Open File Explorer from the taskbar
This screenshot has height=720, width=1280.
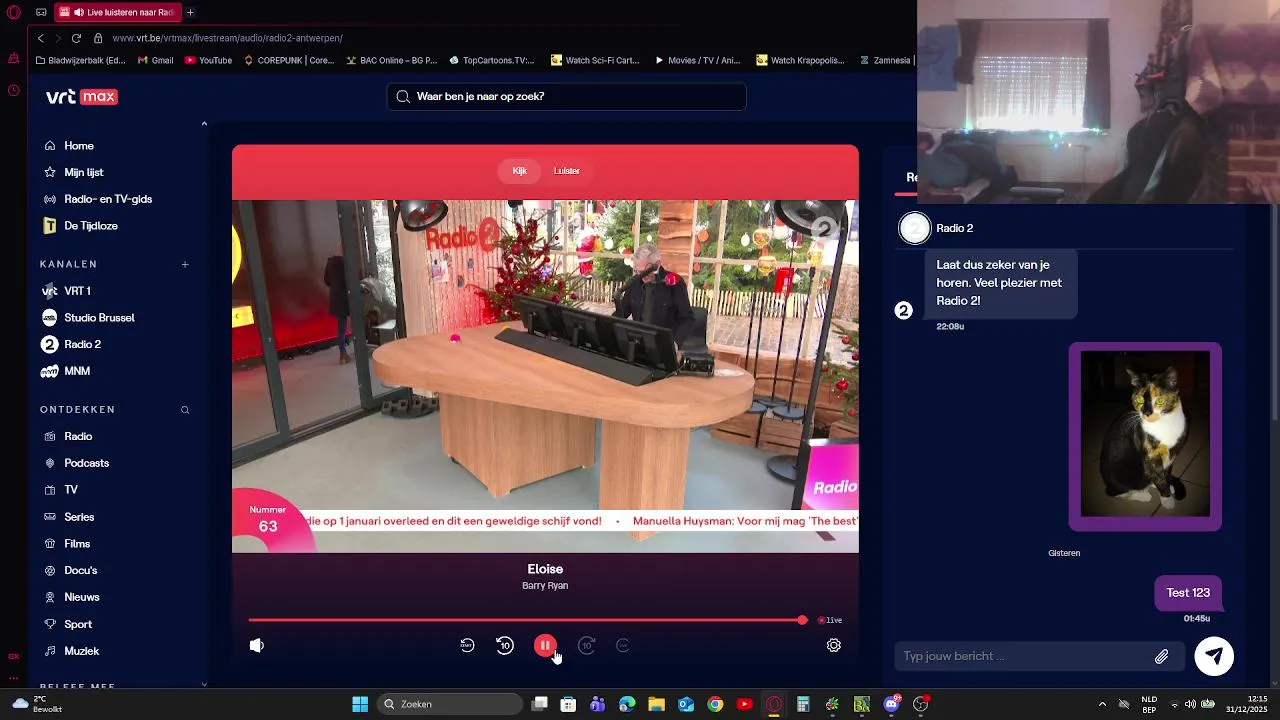[x=656, y=704]
